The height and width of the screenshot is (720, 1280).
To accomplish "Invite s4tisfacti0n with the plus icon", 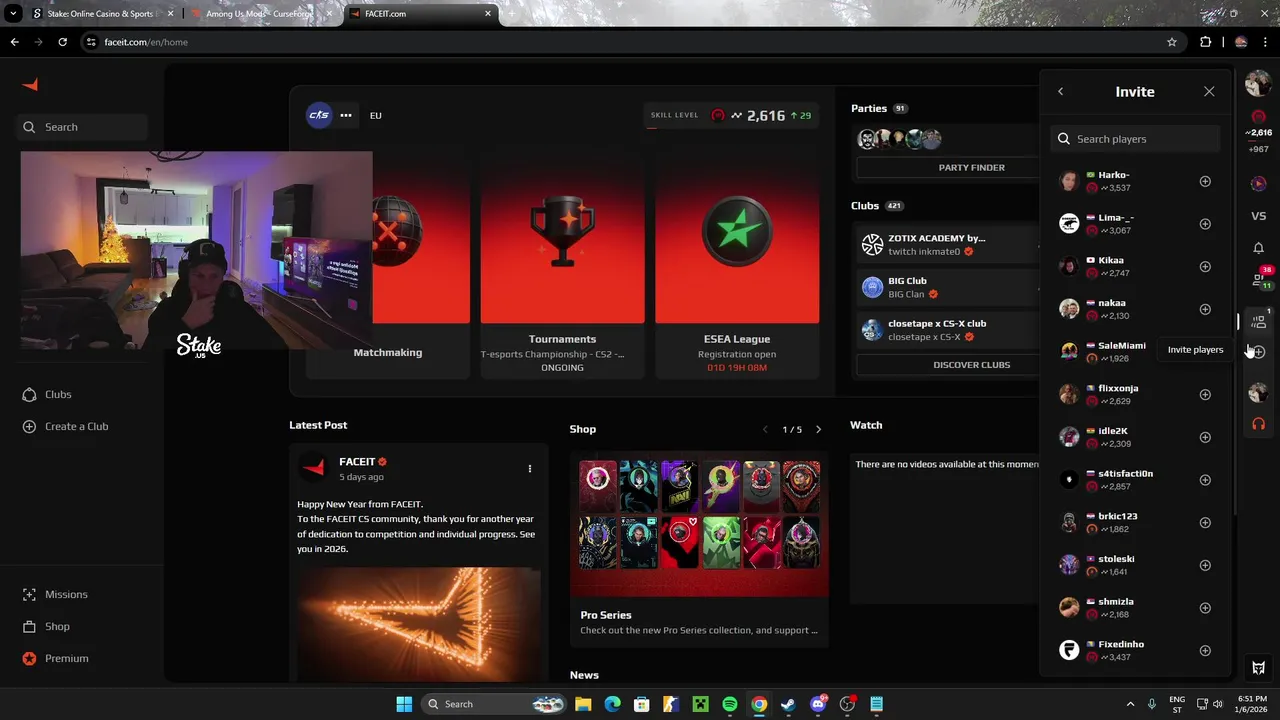I will (1205, 480).
